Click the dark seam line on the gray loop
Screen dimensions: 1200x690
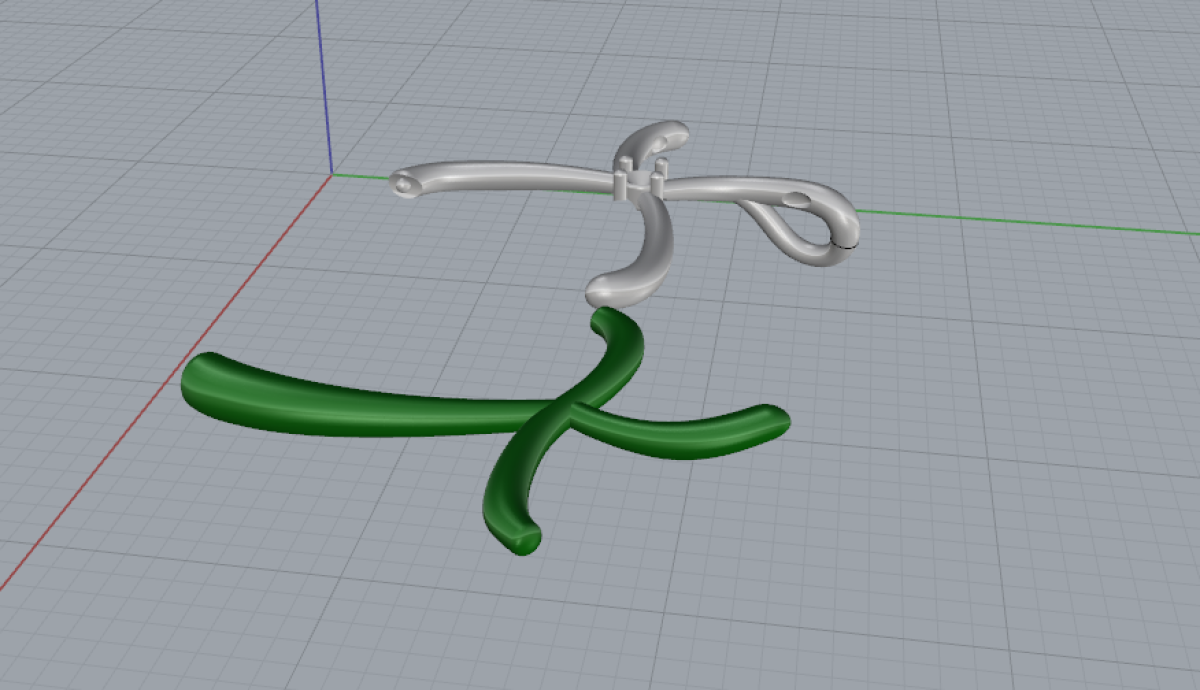(846, 243)
